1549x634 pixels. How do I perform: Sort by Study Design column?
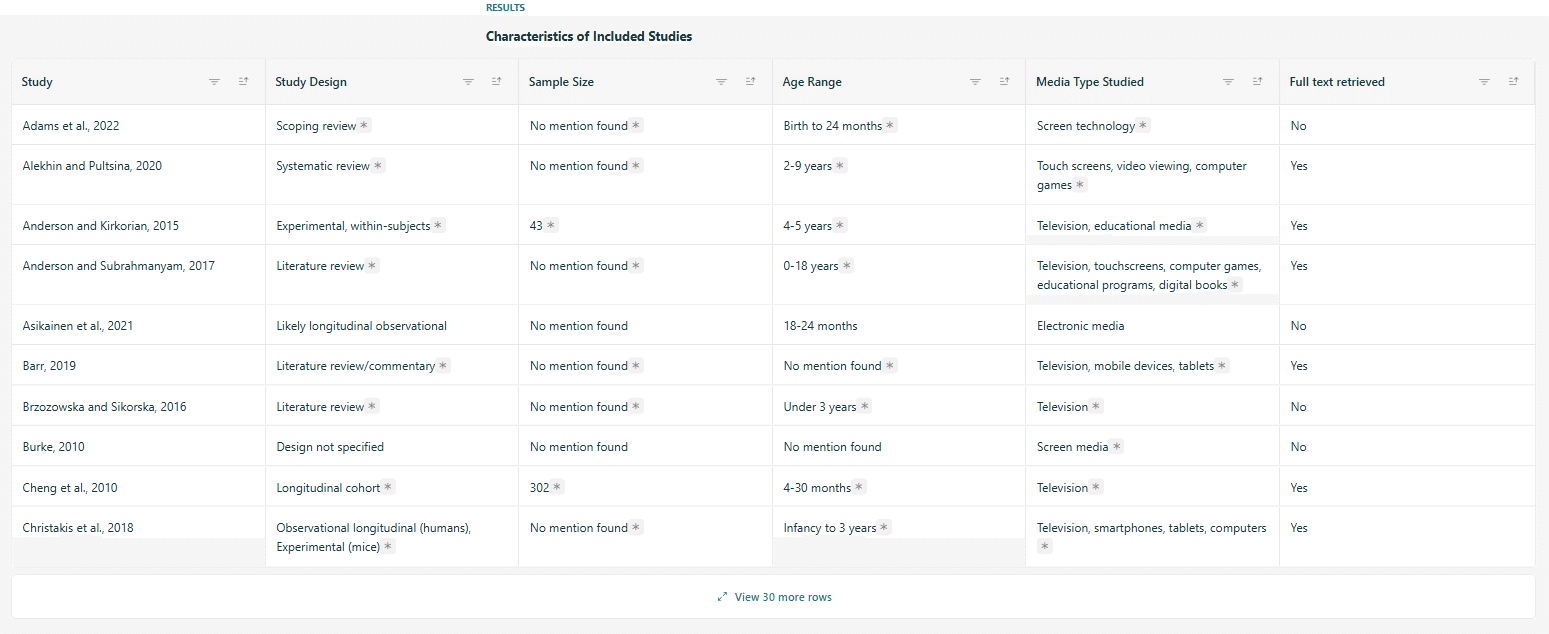point(496,82)
